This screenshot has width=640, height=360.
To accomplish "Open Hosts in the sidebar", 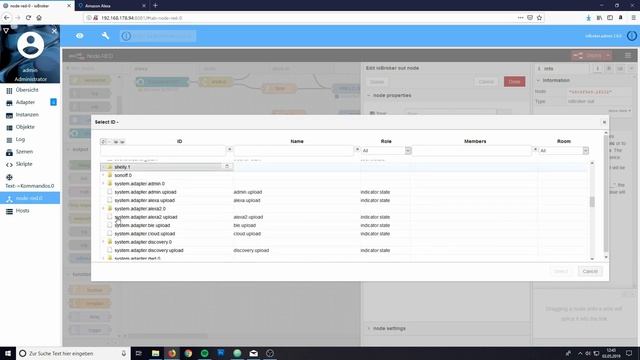I will (22, 211).
